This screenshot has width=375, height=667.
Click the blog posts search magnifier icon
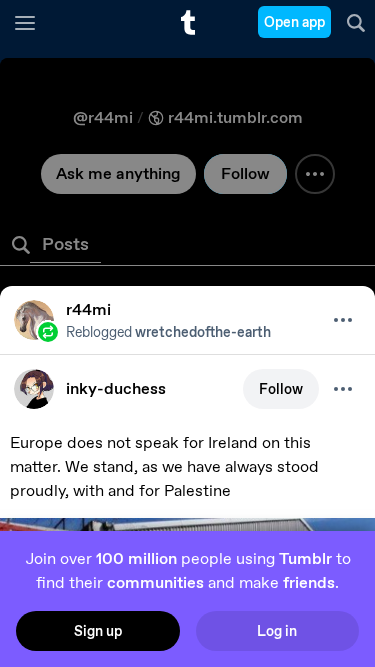[x=20, y=245]
